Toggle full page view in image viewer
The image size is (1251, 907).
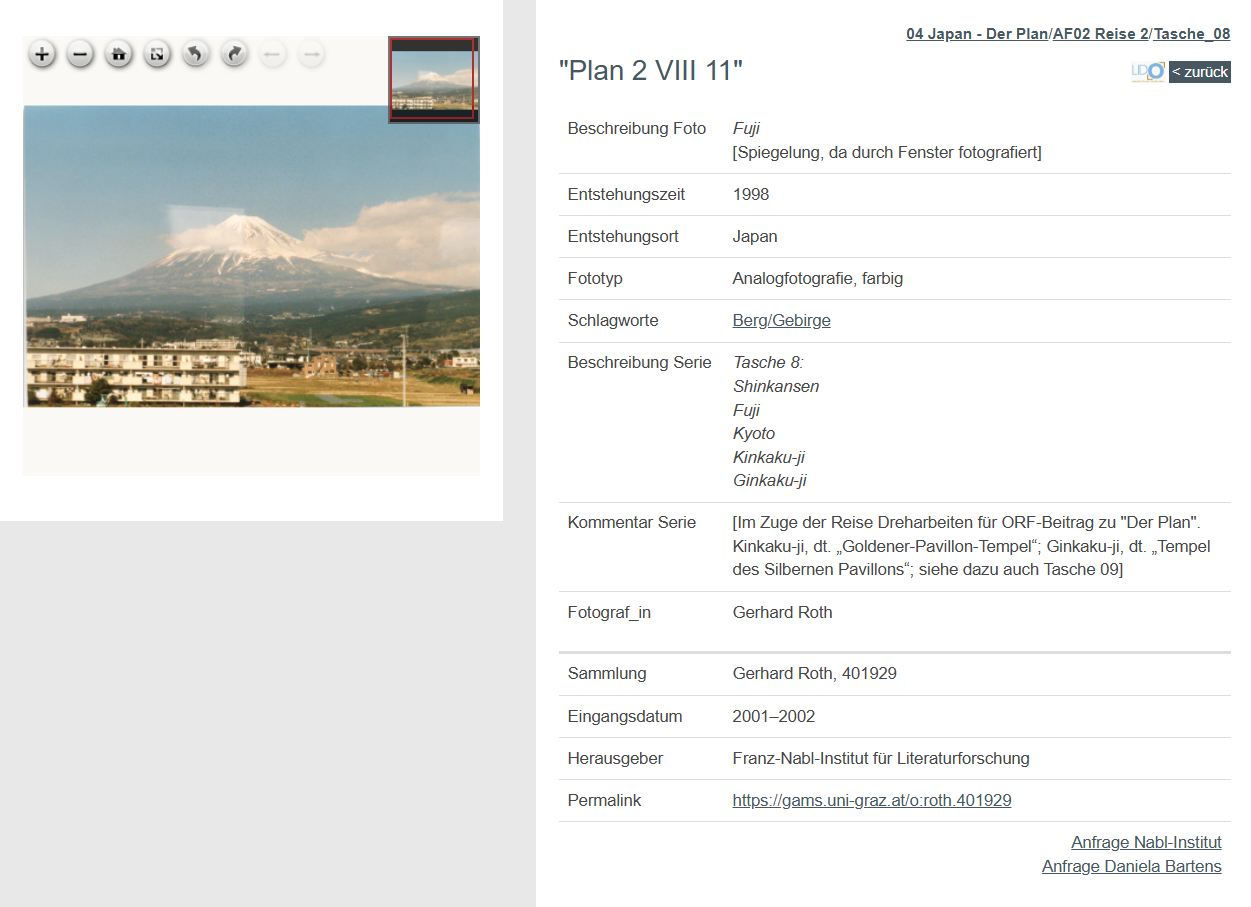(157, 54)
